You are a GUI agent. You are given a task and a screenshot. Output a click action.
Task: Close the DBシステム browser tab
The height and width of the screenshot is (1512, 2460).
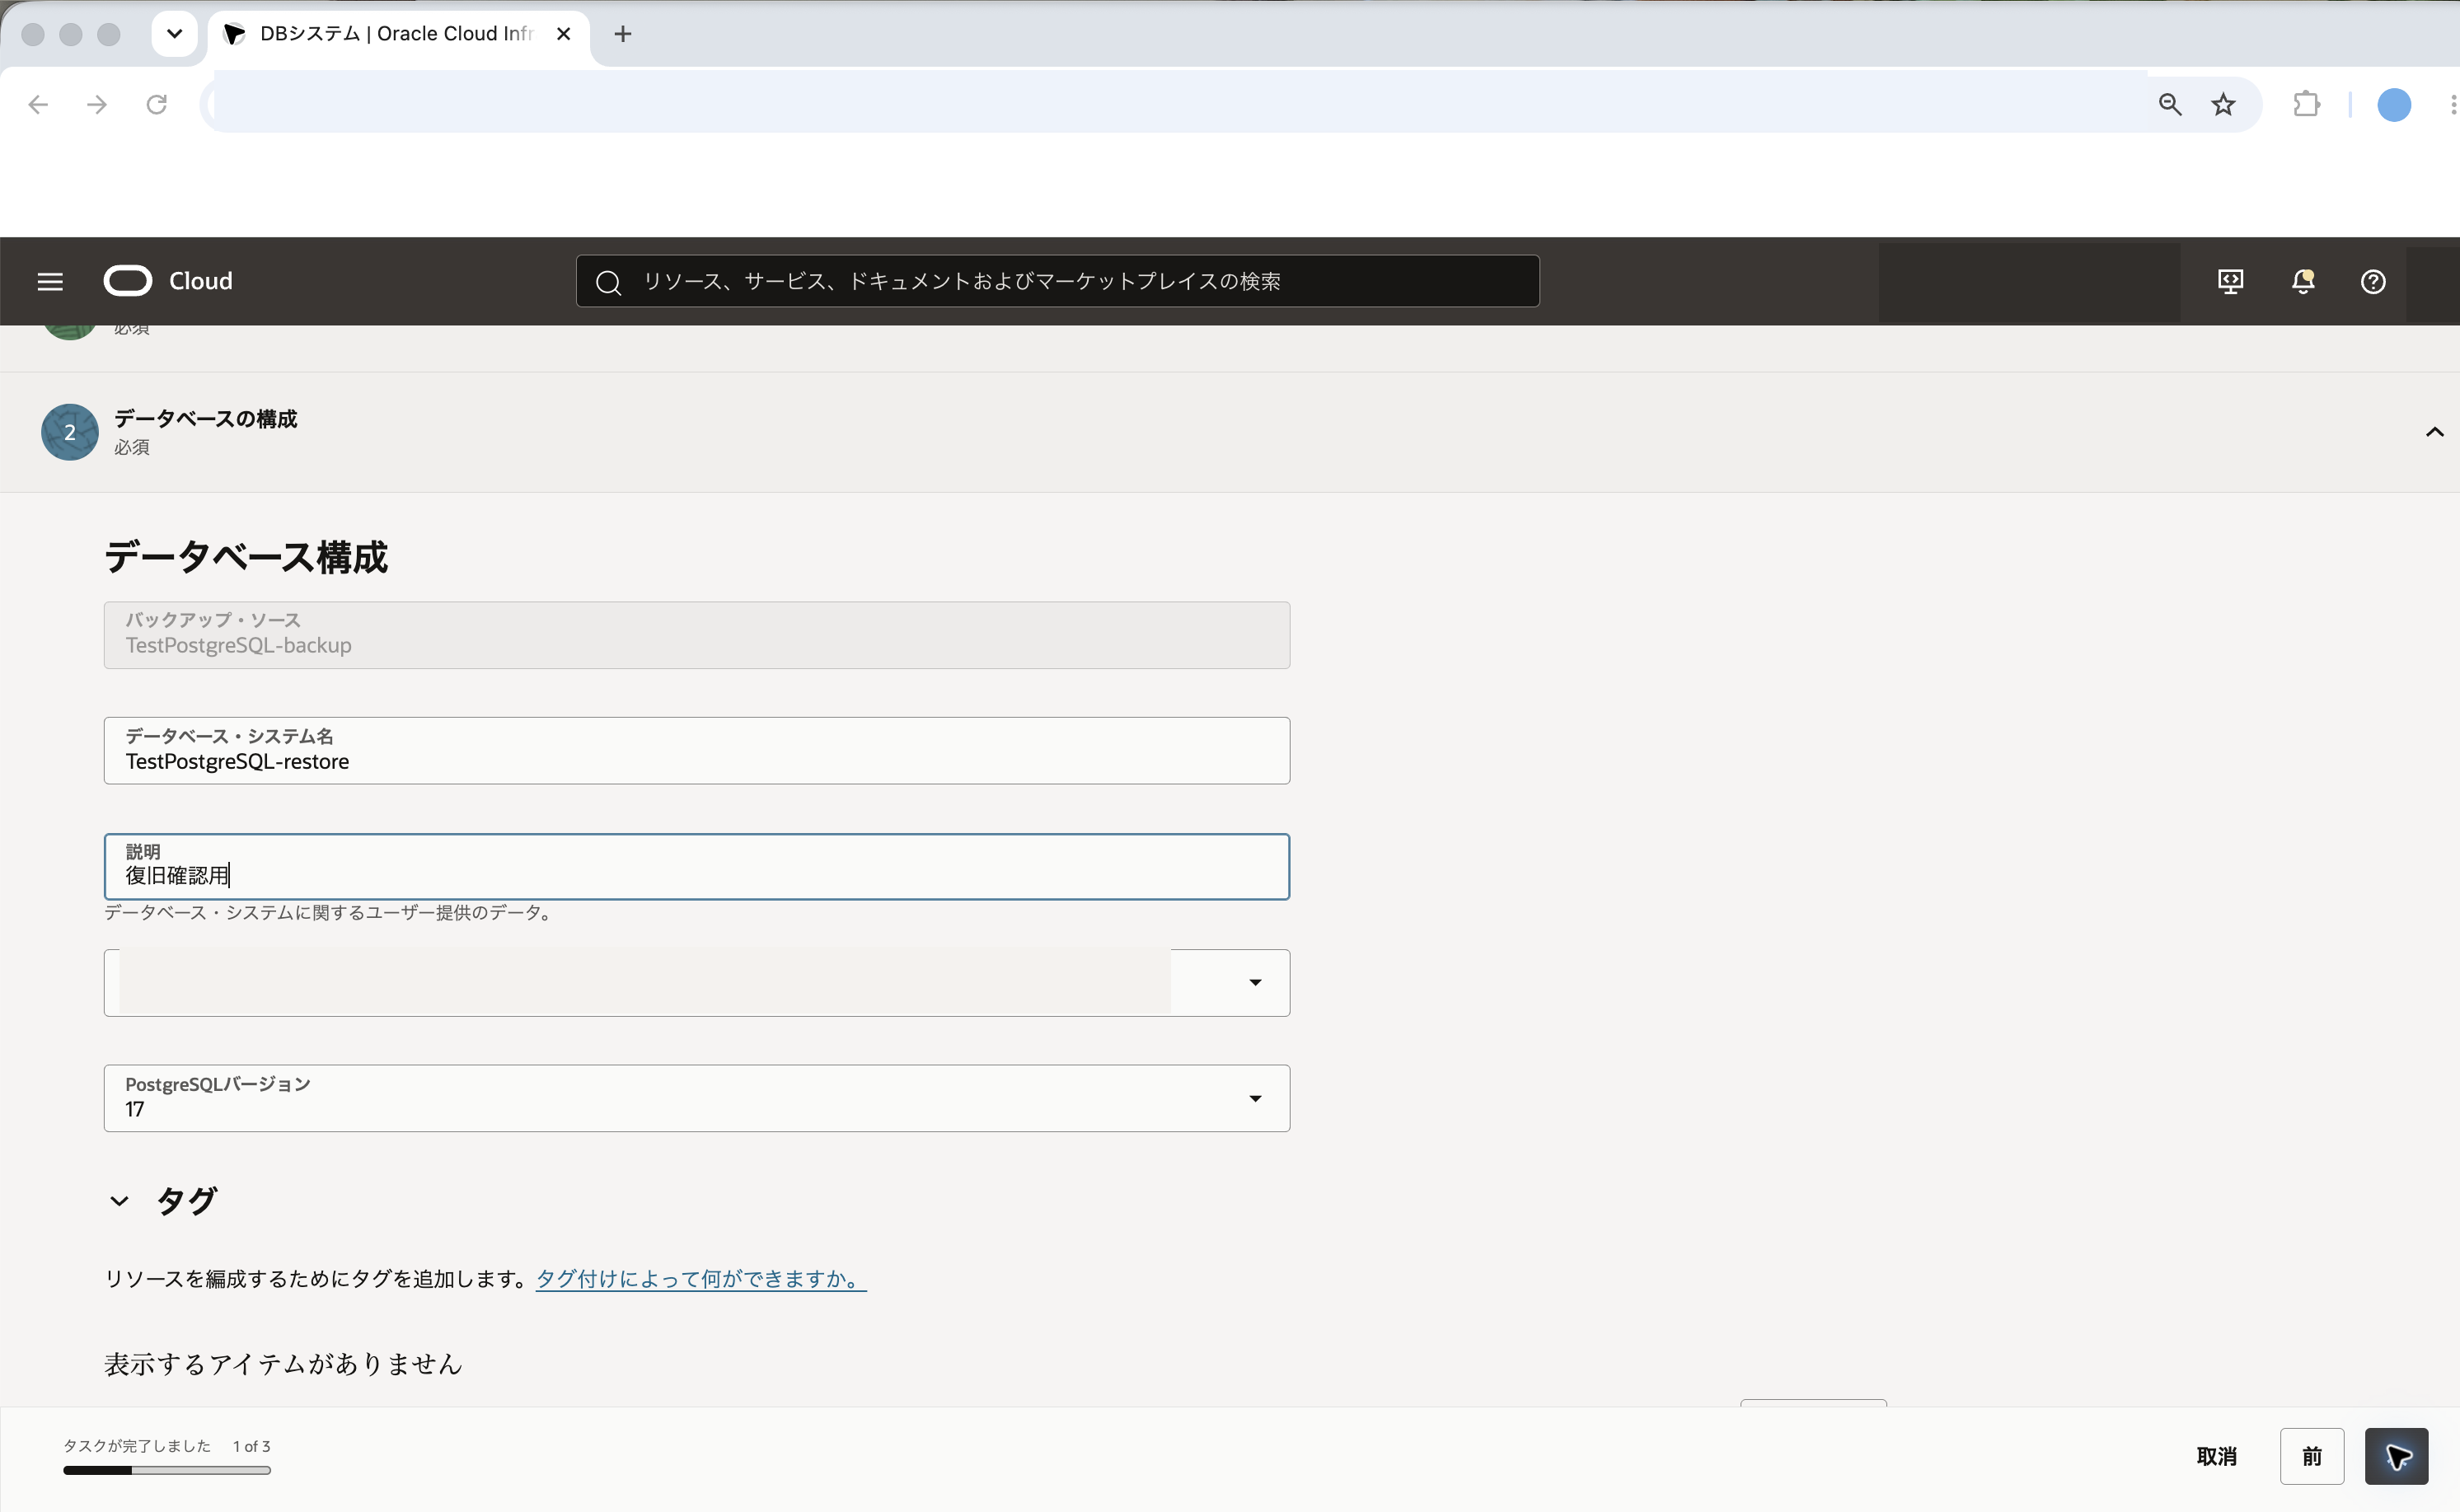pyautogui.click(x=563, y=34)
